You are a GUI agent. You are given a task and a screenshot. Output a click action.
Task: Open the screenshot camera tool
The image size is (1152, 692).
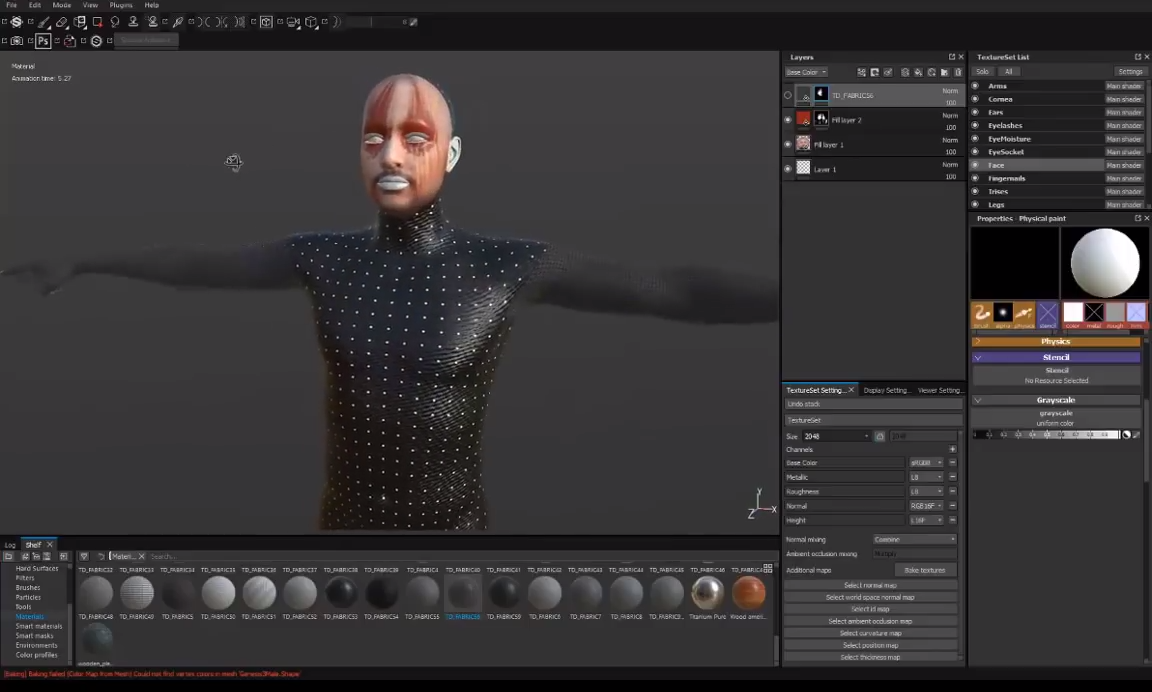[16, 41]
